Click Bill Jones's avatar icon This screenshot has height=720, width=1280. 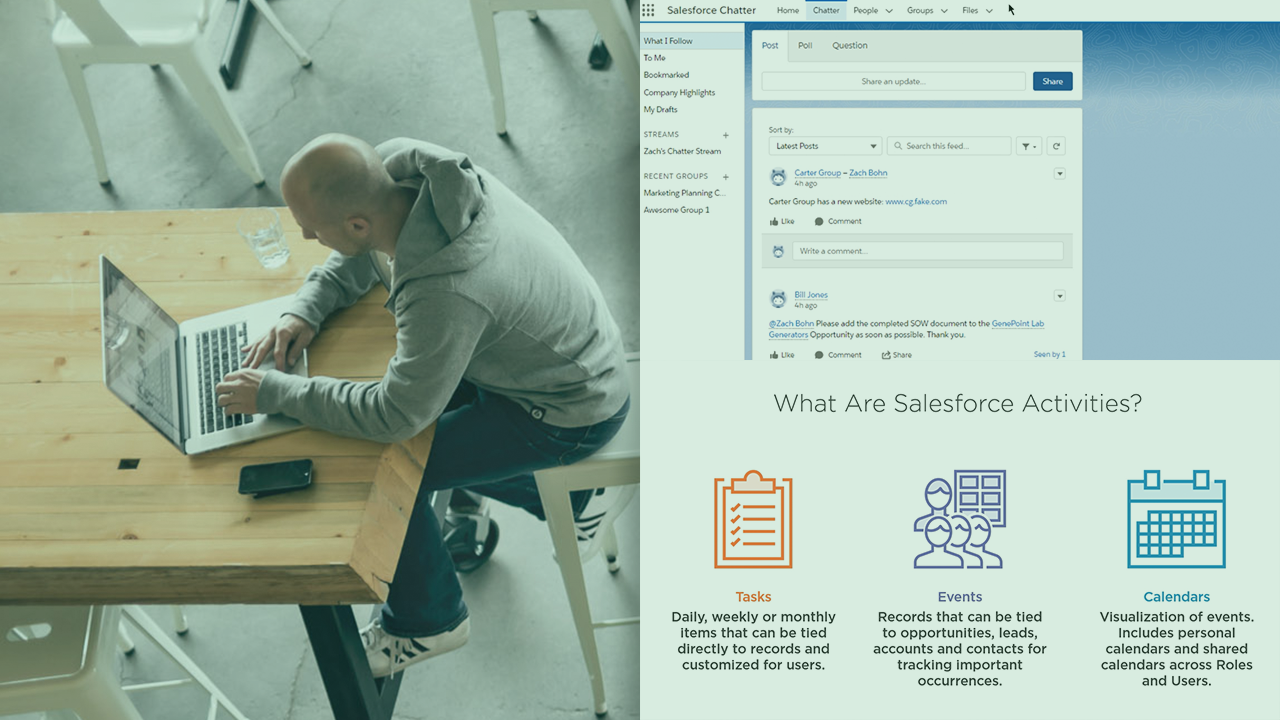tap(778, 299)
